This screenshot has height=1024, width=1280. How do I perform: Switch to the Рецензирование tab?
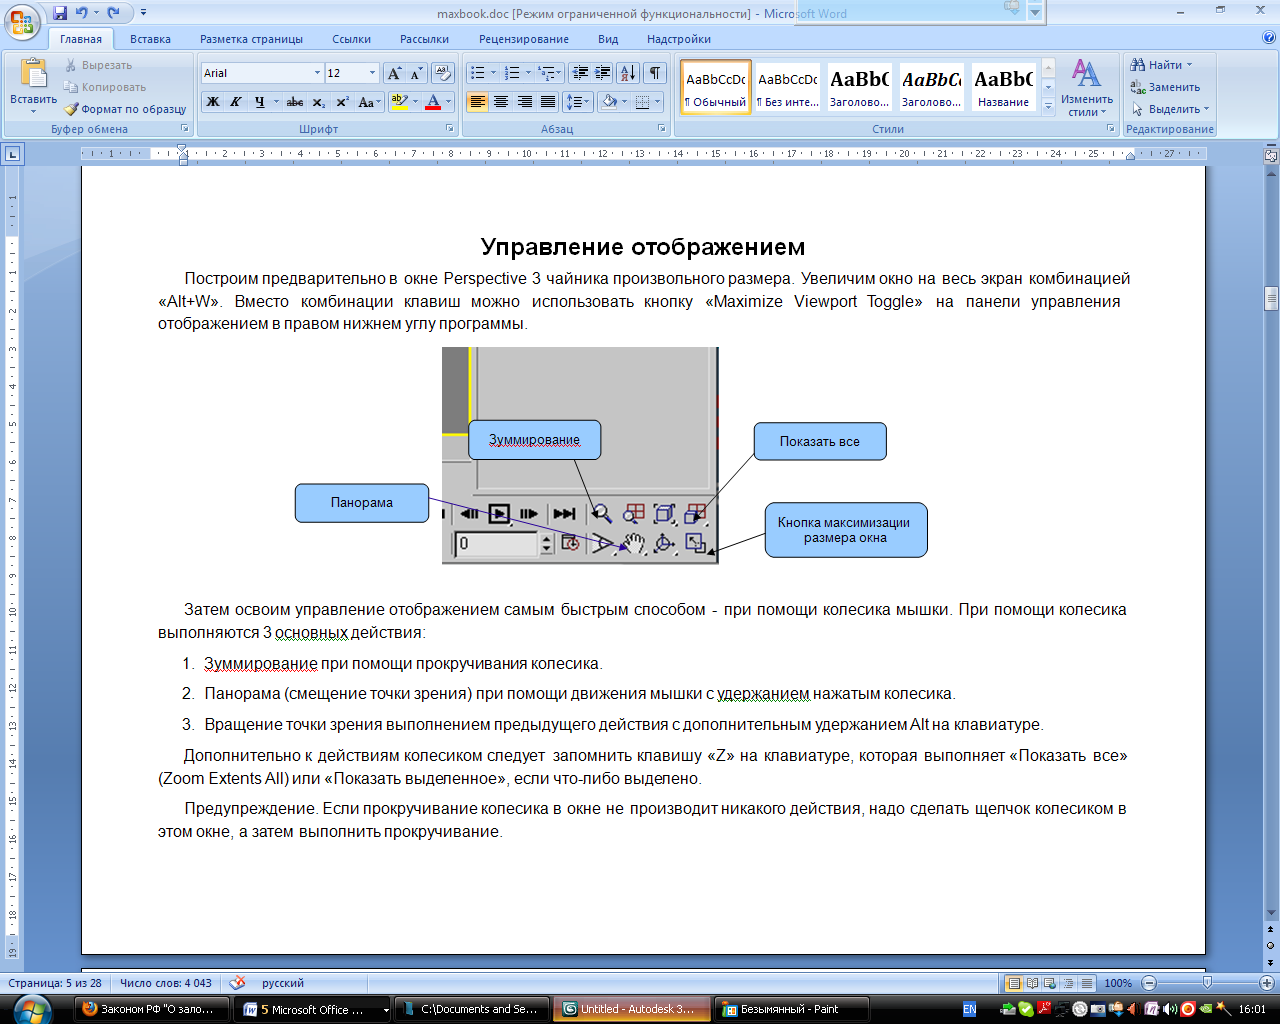[x=523, y=39]
